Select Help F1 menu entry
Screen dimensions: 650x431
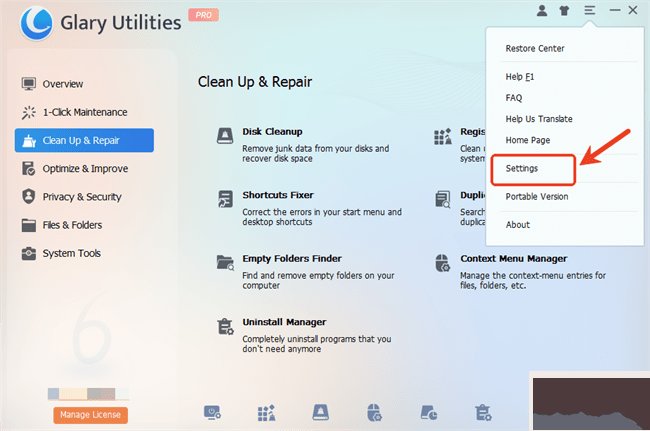tap(520, 77)
